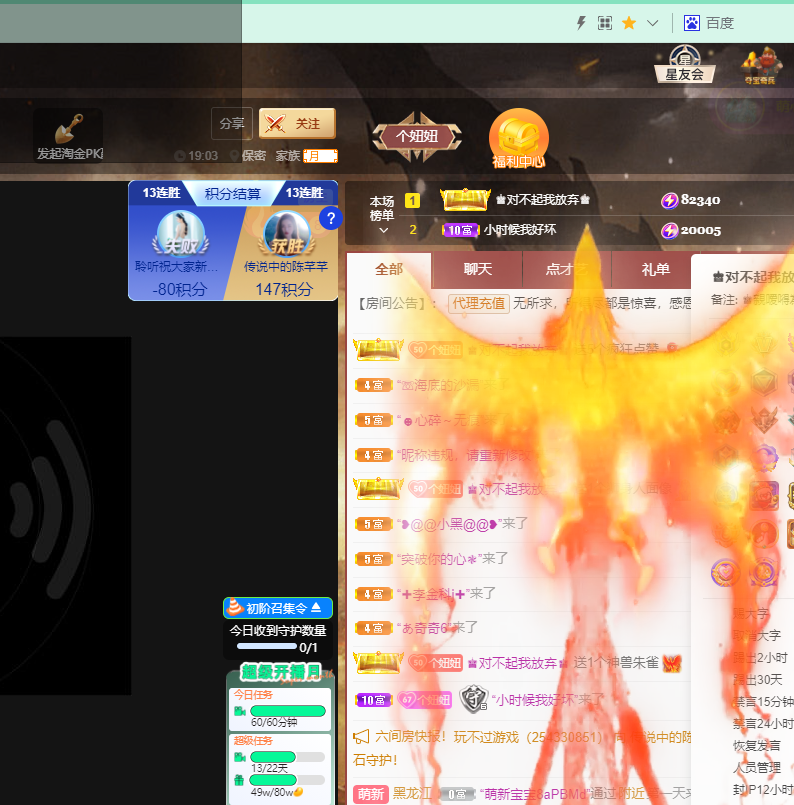Screen dimensions: 794x805
Task: Click the 萌新 tag in chat
Action: (x=371, y=794)
